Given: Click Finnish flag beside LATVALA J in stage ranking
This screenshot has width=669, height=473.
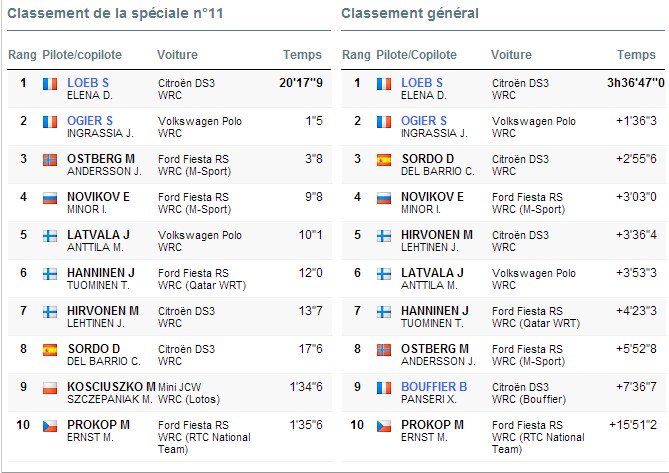Looking at the screenshot, I should pyautogui.click(x=50, y=236).
